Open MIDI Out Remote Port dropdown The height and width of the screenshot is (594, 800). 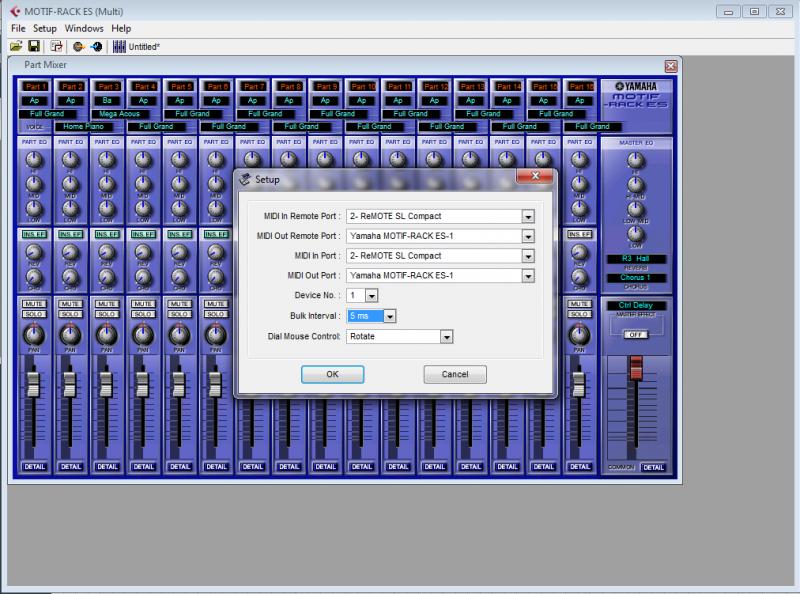(x=528, y=236)
